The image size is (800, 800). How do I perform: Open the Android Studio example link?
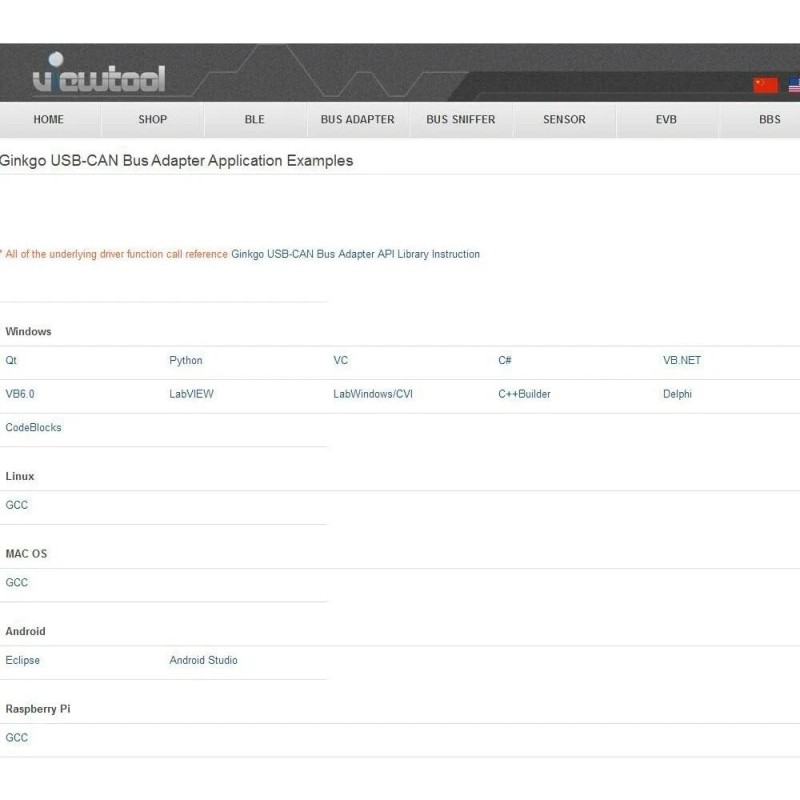click(203, 660)
